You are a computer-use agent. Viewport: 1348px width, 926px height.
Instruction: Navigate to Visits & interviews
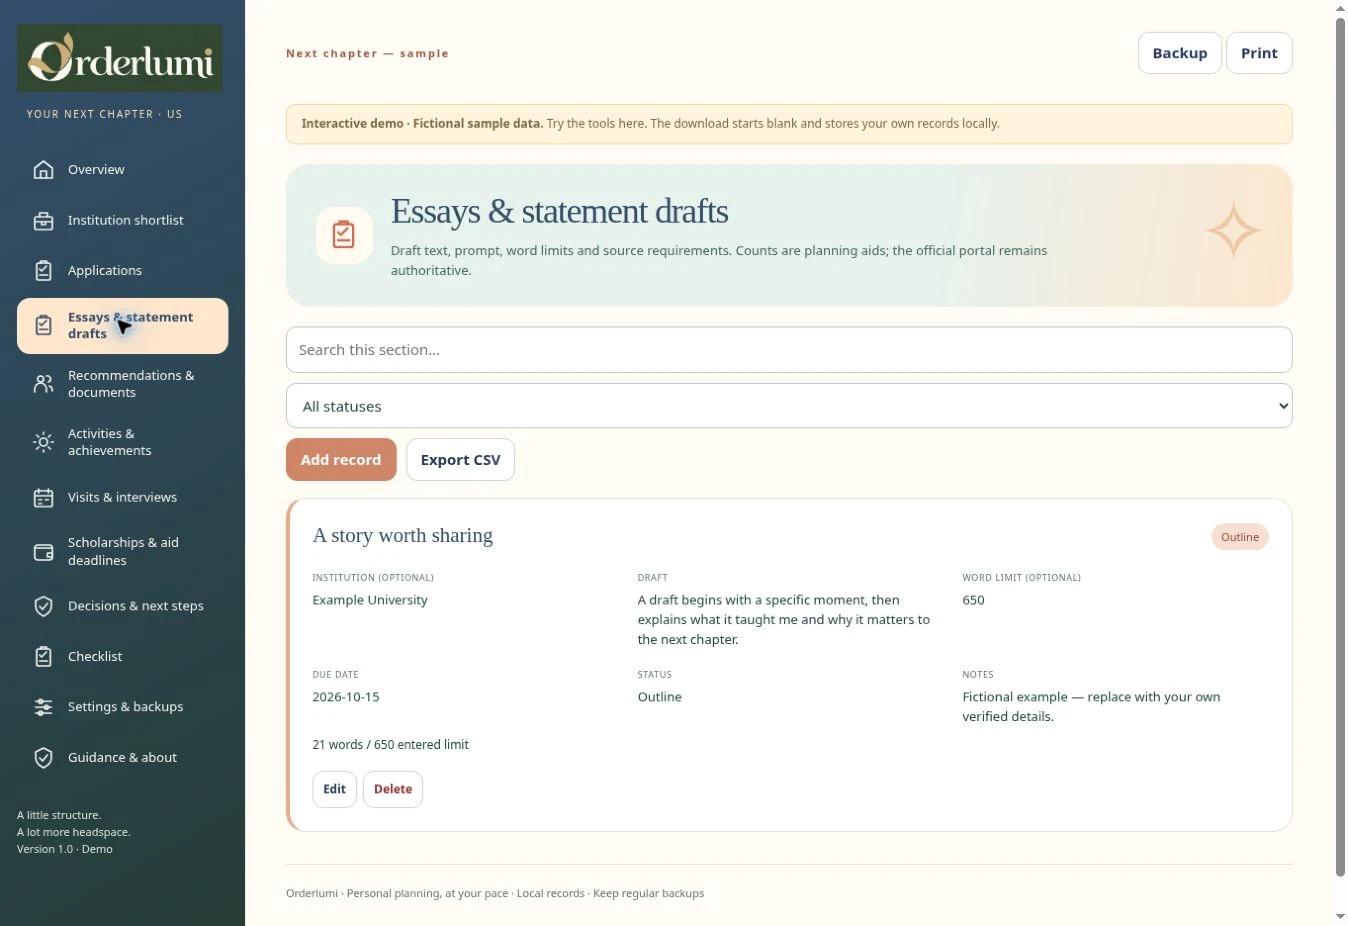coord(122,498)
